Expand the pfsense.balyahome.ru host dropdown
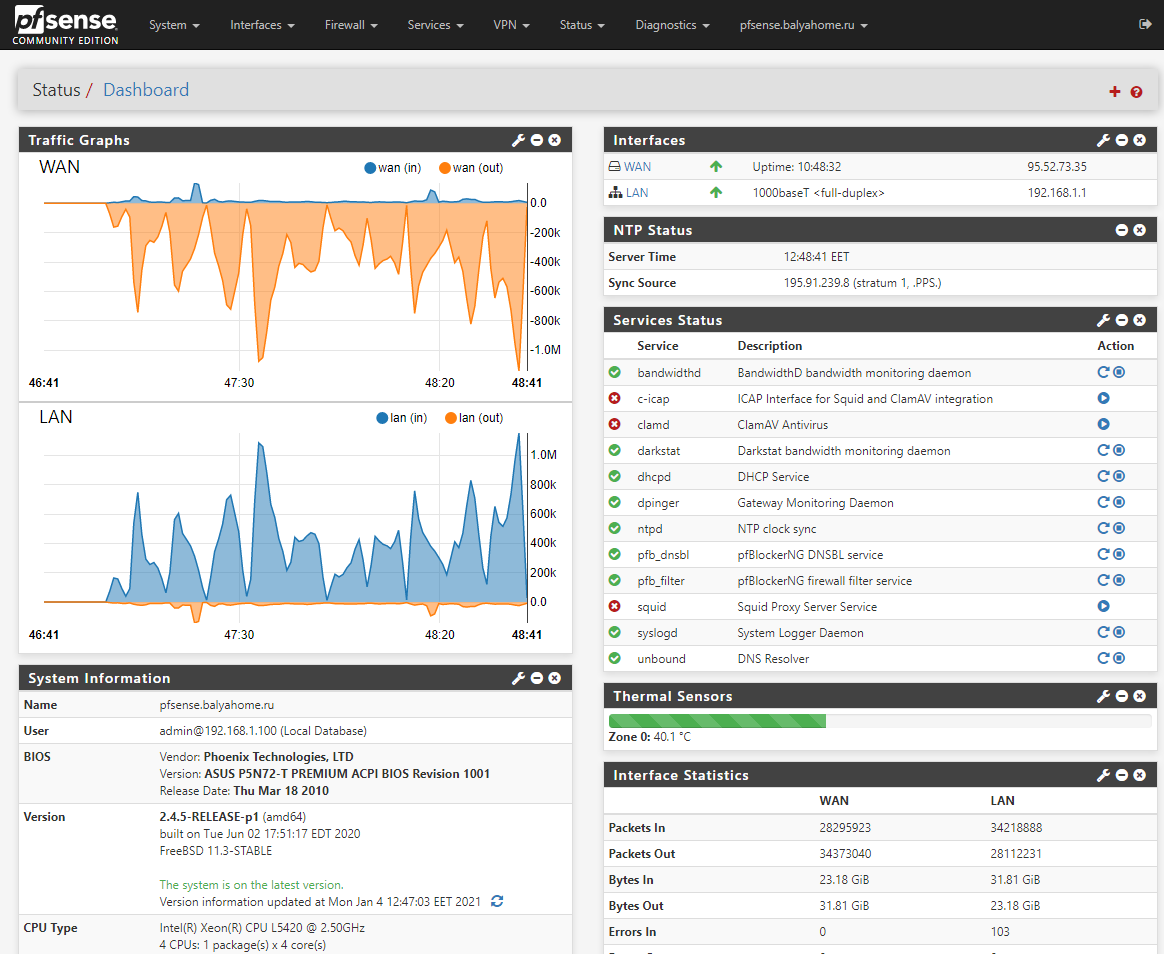The width and height of the screenshot is (1164, 954). [x=803, y=25]
